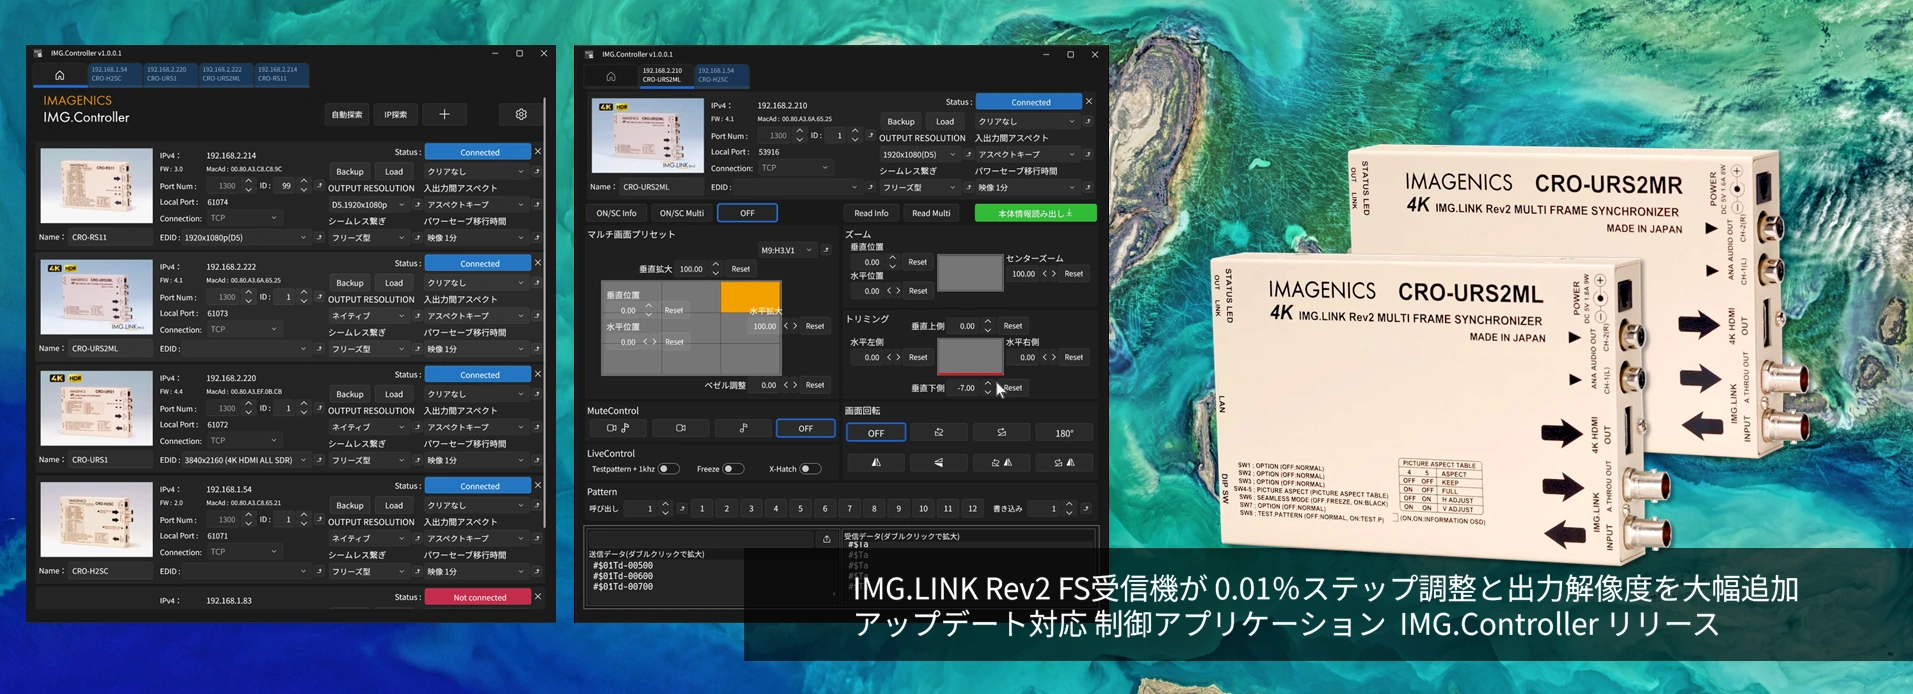Mute video only in MuteControl
The image size is (1913, 694).
tap(680, 428)
